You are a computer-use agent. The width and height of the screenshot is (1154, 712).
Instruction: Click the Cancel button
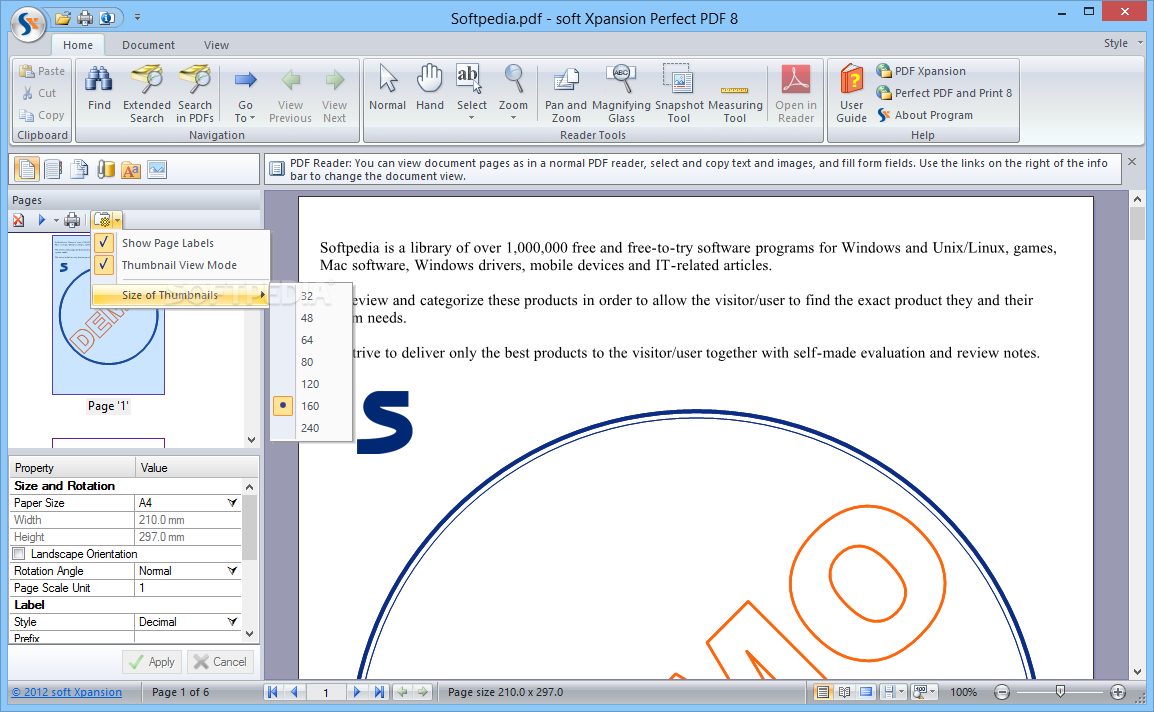pos(221,662)
